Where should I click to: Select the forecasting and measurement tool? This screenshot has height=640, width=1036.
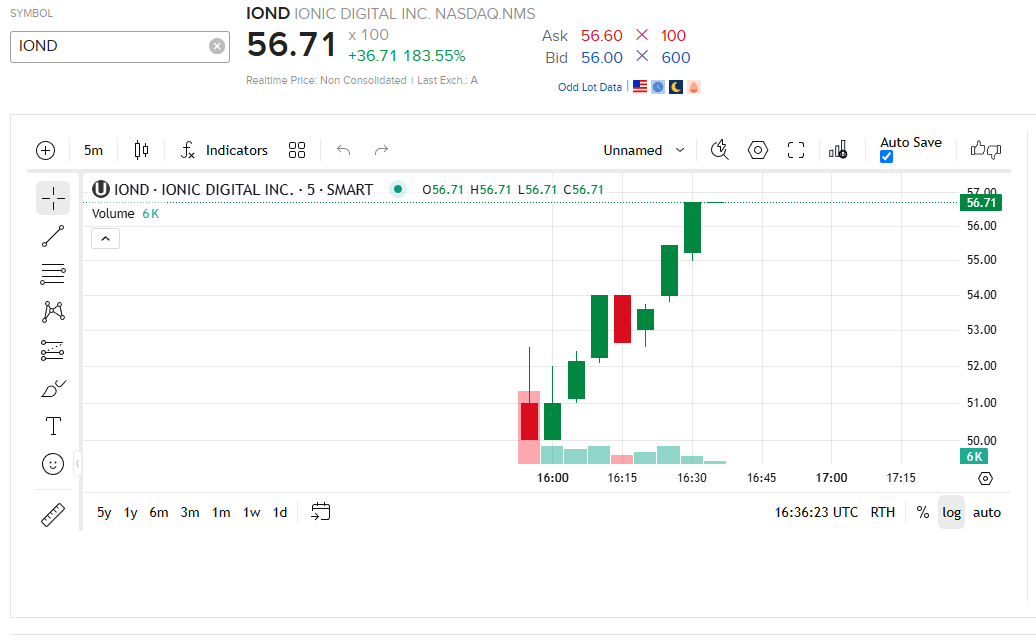[x=53, y=350]
